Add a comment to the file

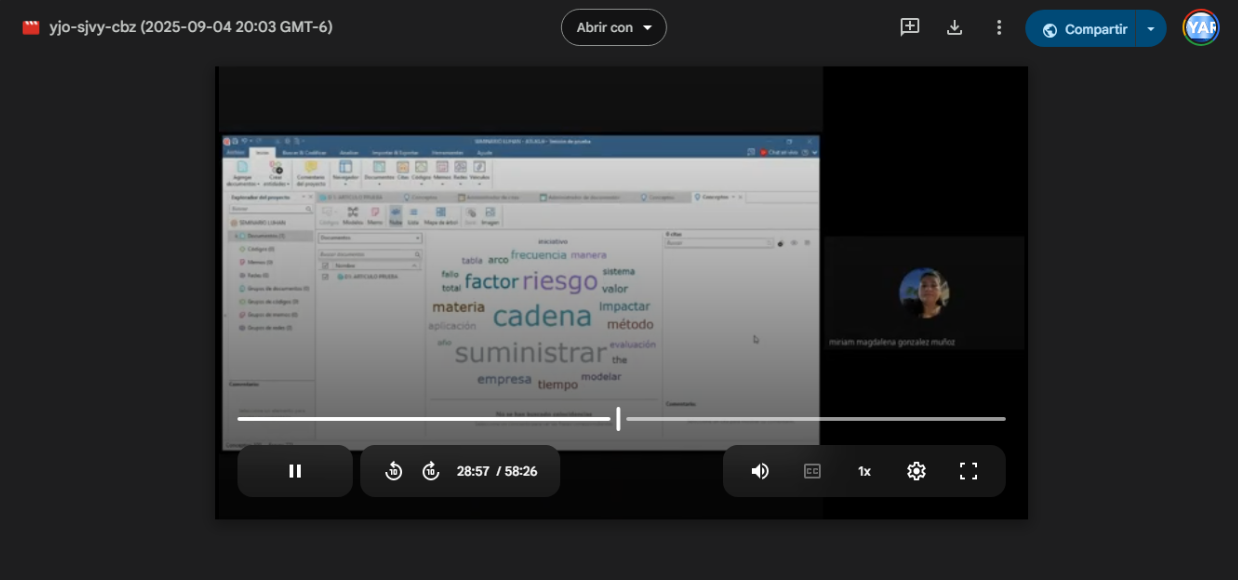point(909,28)
